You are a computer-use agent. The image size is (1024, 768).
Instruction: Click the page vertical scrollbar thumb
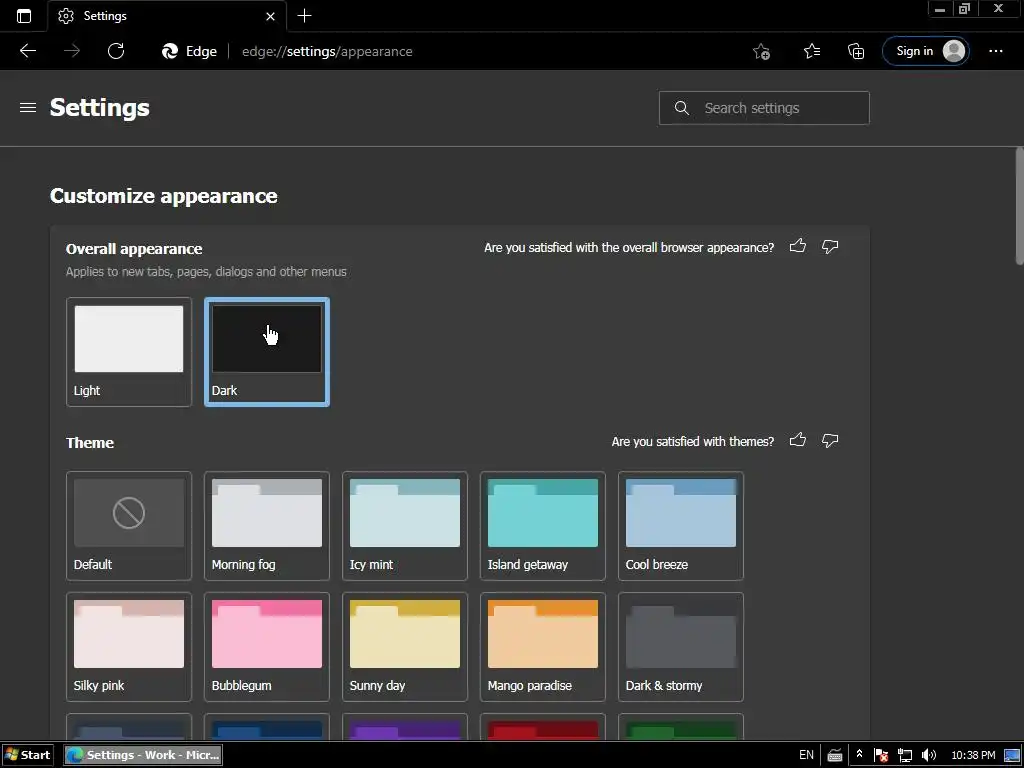(x=1019, y=206)
